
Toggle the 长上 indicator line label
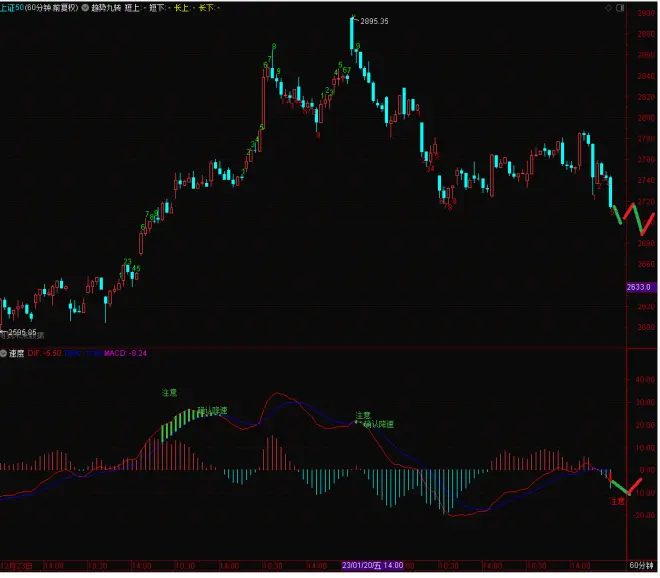click(181, 7)
